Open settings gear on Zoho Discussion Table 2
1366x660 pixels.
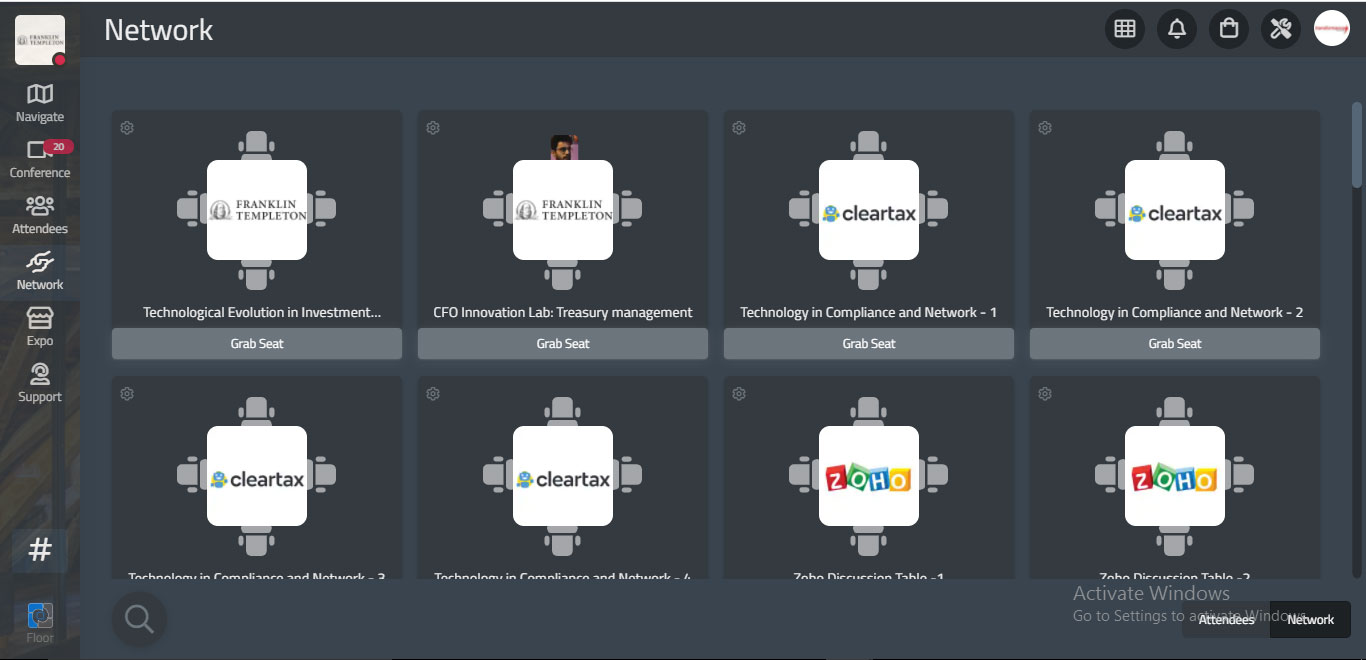1045,394
